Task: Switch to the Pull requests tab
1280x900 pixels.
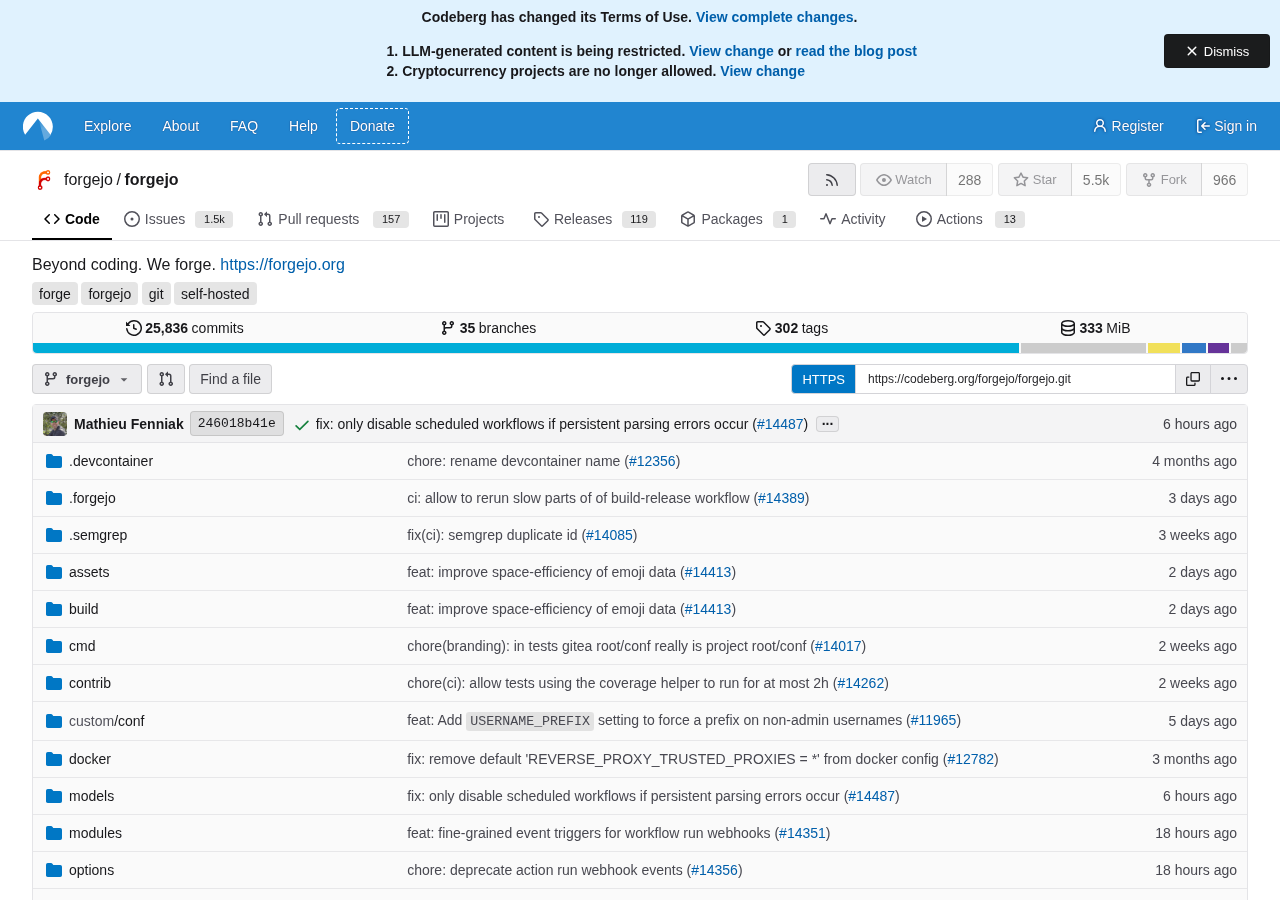Action: [333, 219]
